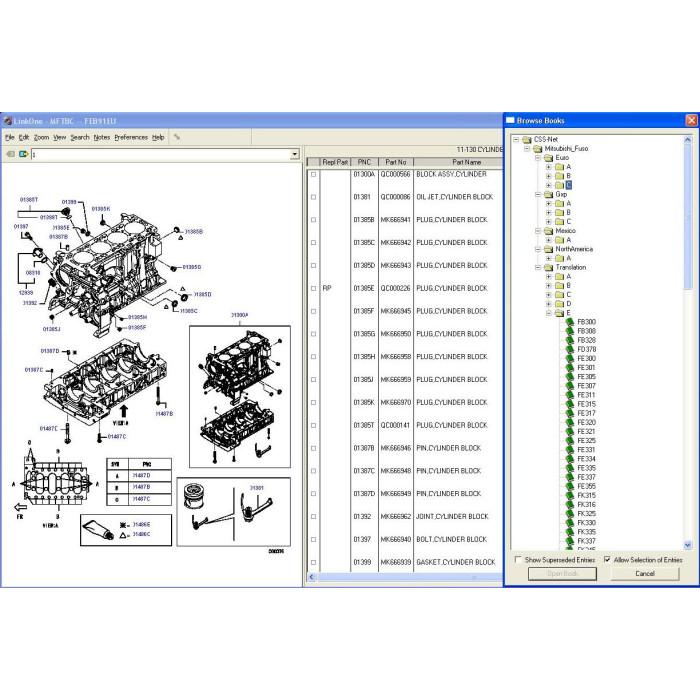This screenshot has height=700, width=700.
Task: Tick the checkbox for OIL JET,CYLINDER BLOCK row
Action: [313, 197]
